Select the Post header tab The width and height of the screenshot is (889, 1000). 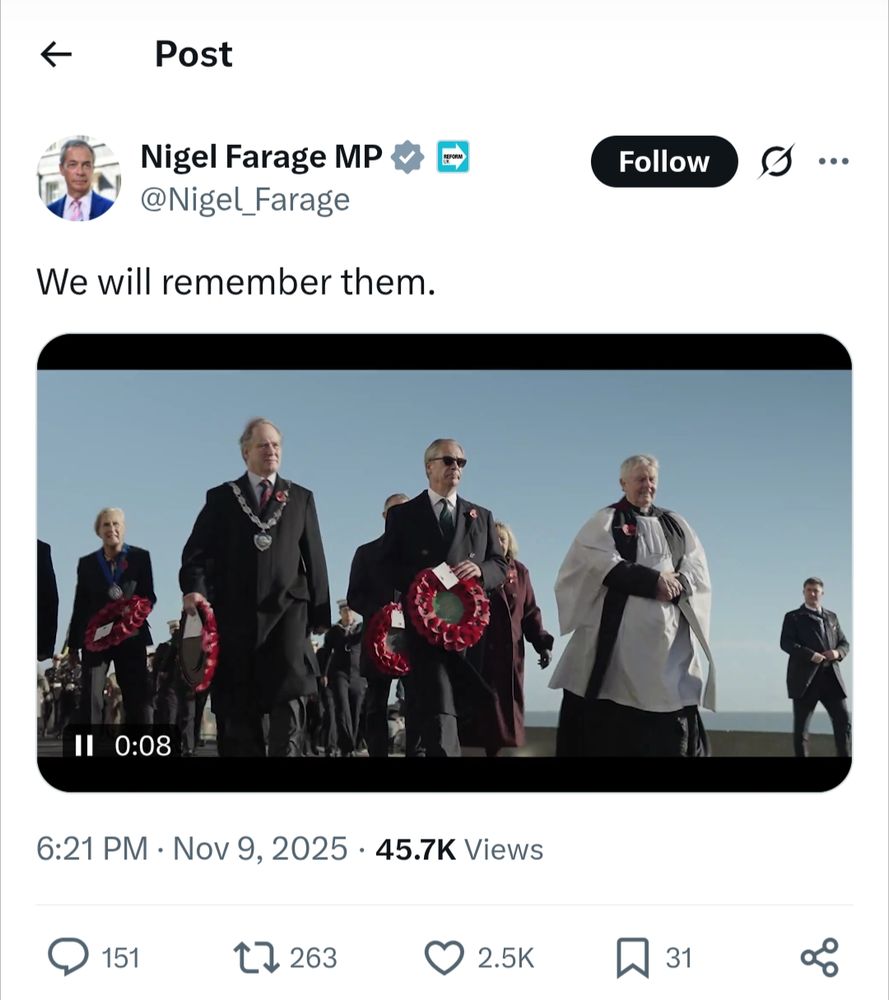(192, 54)
